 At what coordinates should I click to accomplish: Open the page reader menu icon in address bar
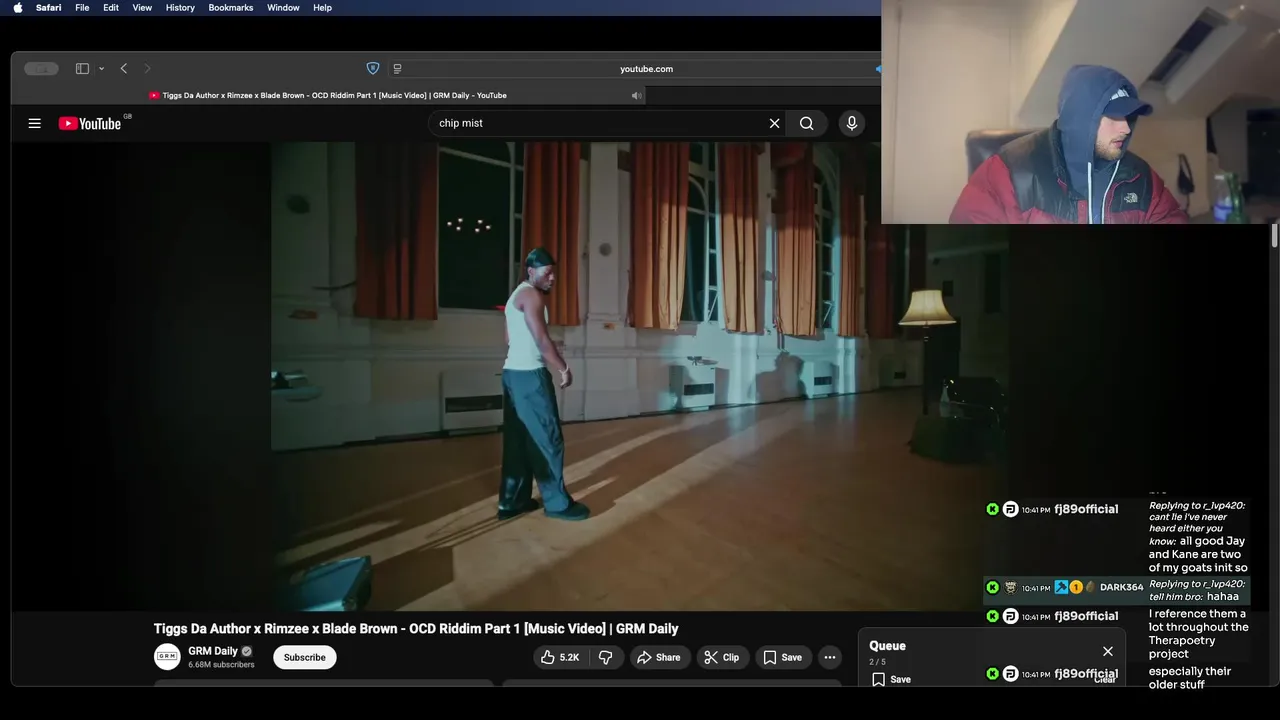click(397, 69)
